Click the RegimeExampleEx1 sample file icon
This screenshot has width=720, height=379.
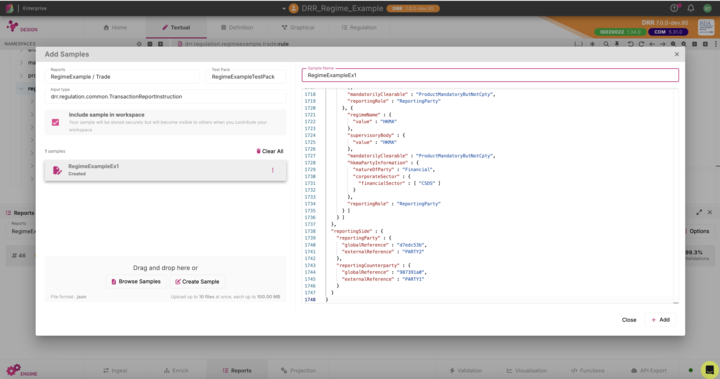tap(57, 170)
